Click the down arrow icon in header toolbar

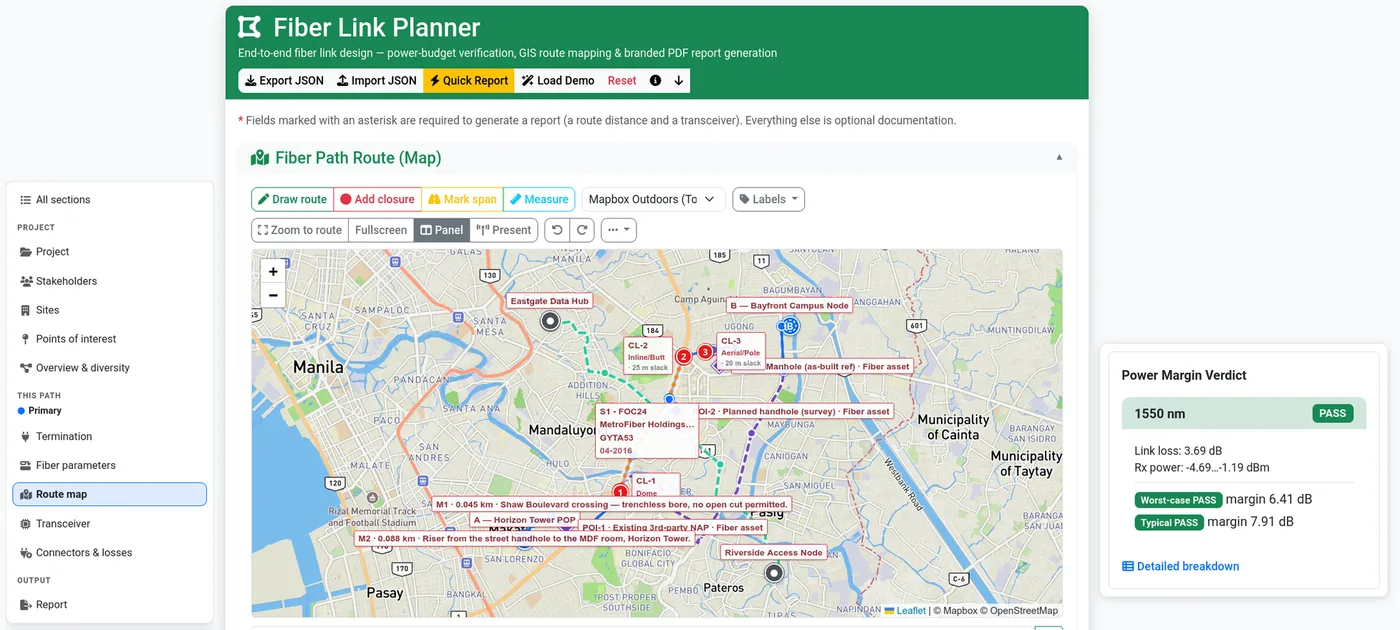(x=679, y=81)
